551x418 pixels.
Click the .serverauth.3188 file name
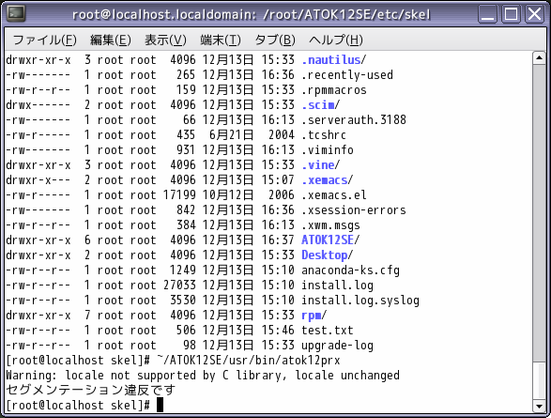354,120
